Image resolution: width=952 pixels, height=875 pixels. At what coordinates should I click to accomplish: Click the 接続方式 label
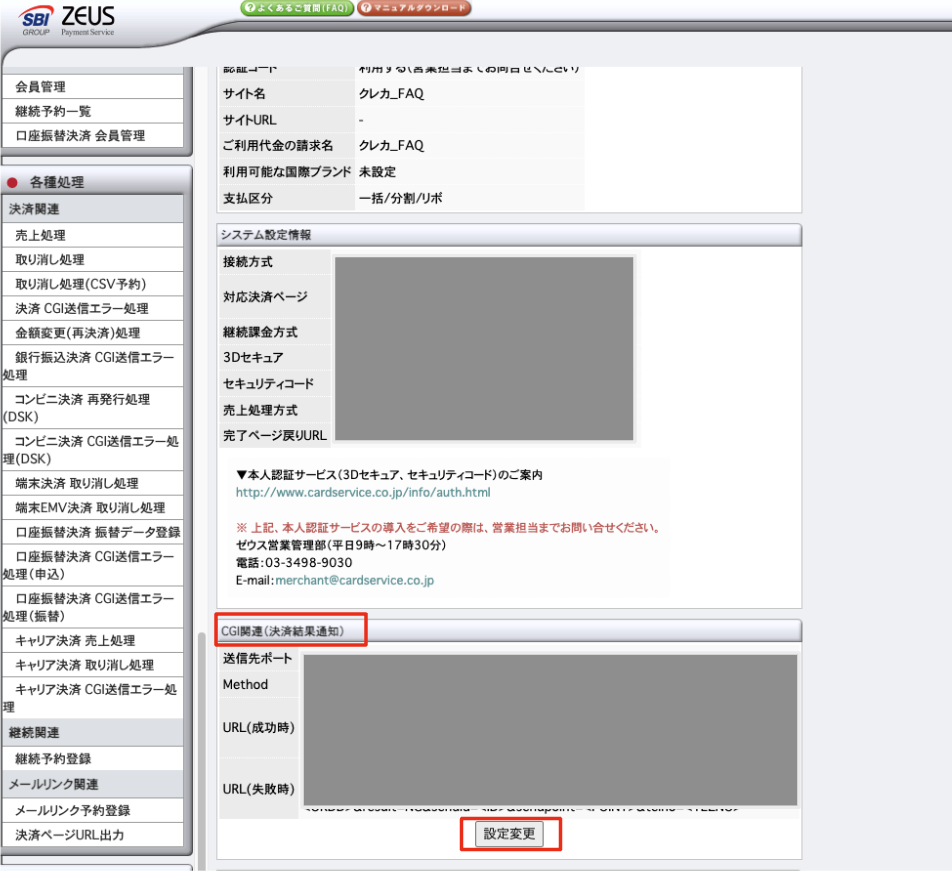[x=247, y=262]
